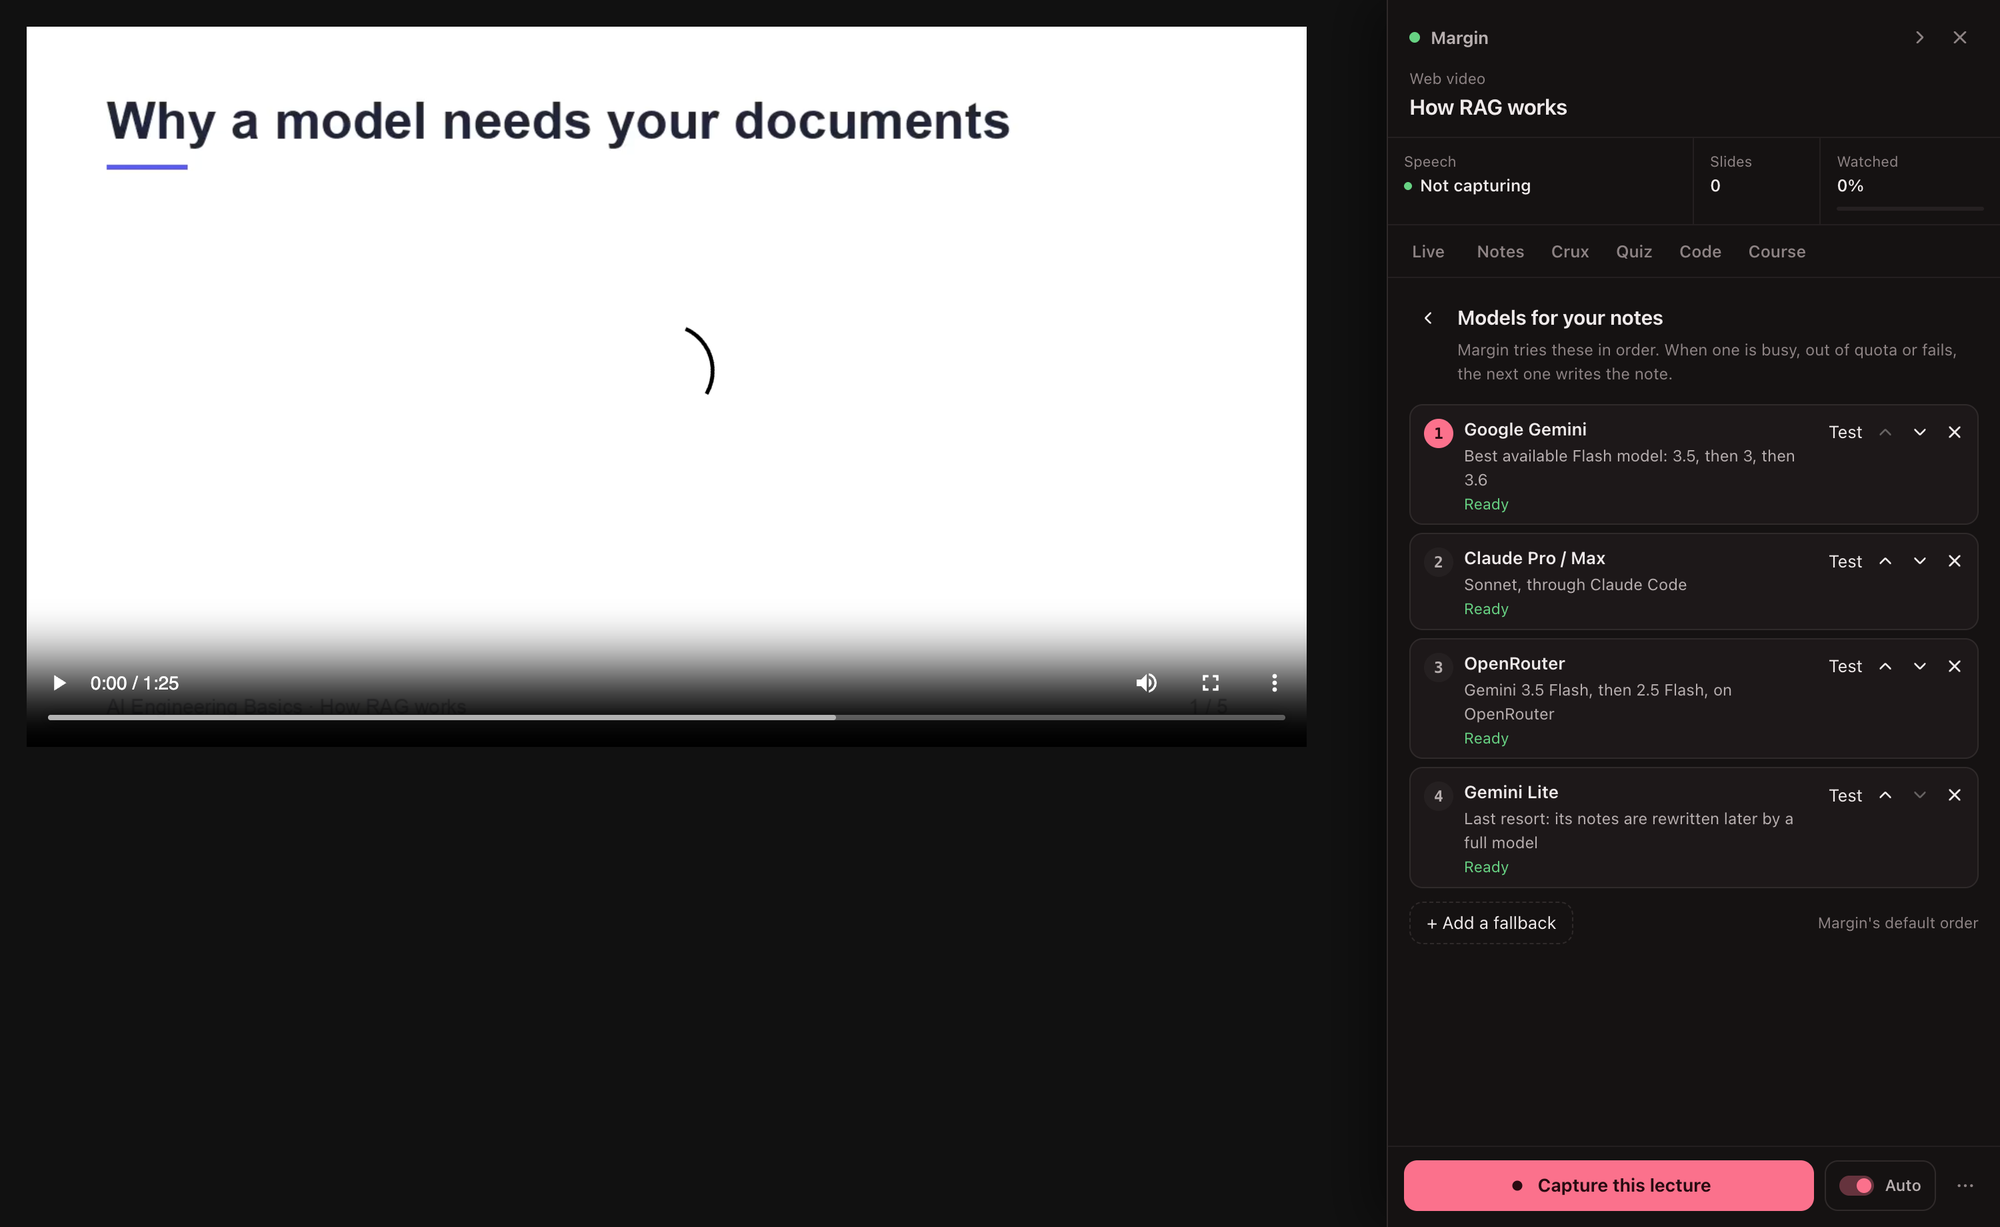Open the bottom three-dots menu
Screen dimensions: 2000x1227
[1965, 1185]
